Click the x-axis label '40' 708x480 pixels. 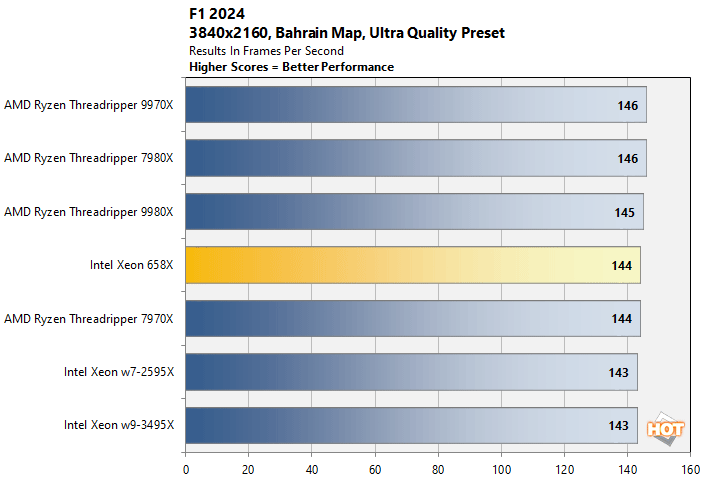[x=312, y=470]
